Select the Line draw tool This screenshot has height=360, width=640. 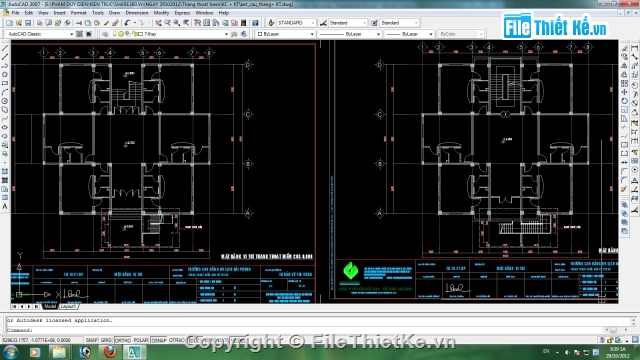[5, 48]
